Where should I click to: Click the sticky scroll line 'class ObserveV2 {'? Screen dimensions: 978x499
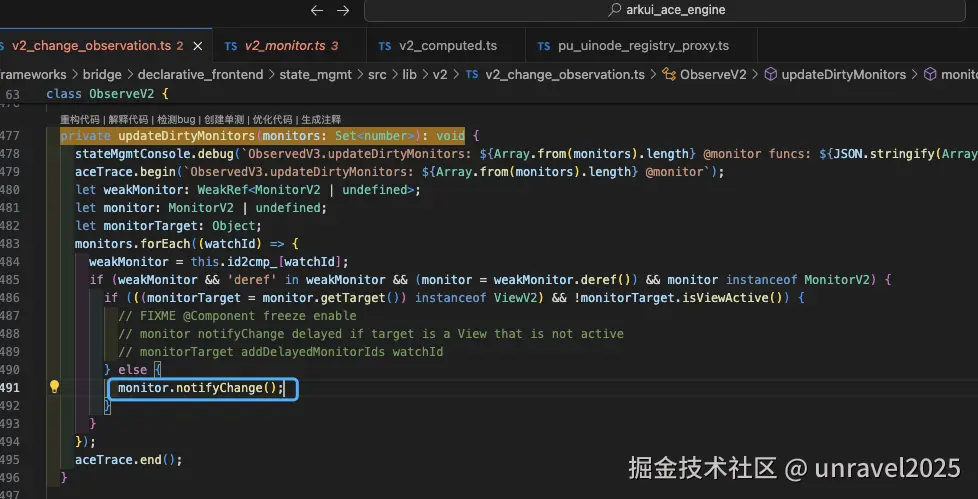[x=107, y=95]
